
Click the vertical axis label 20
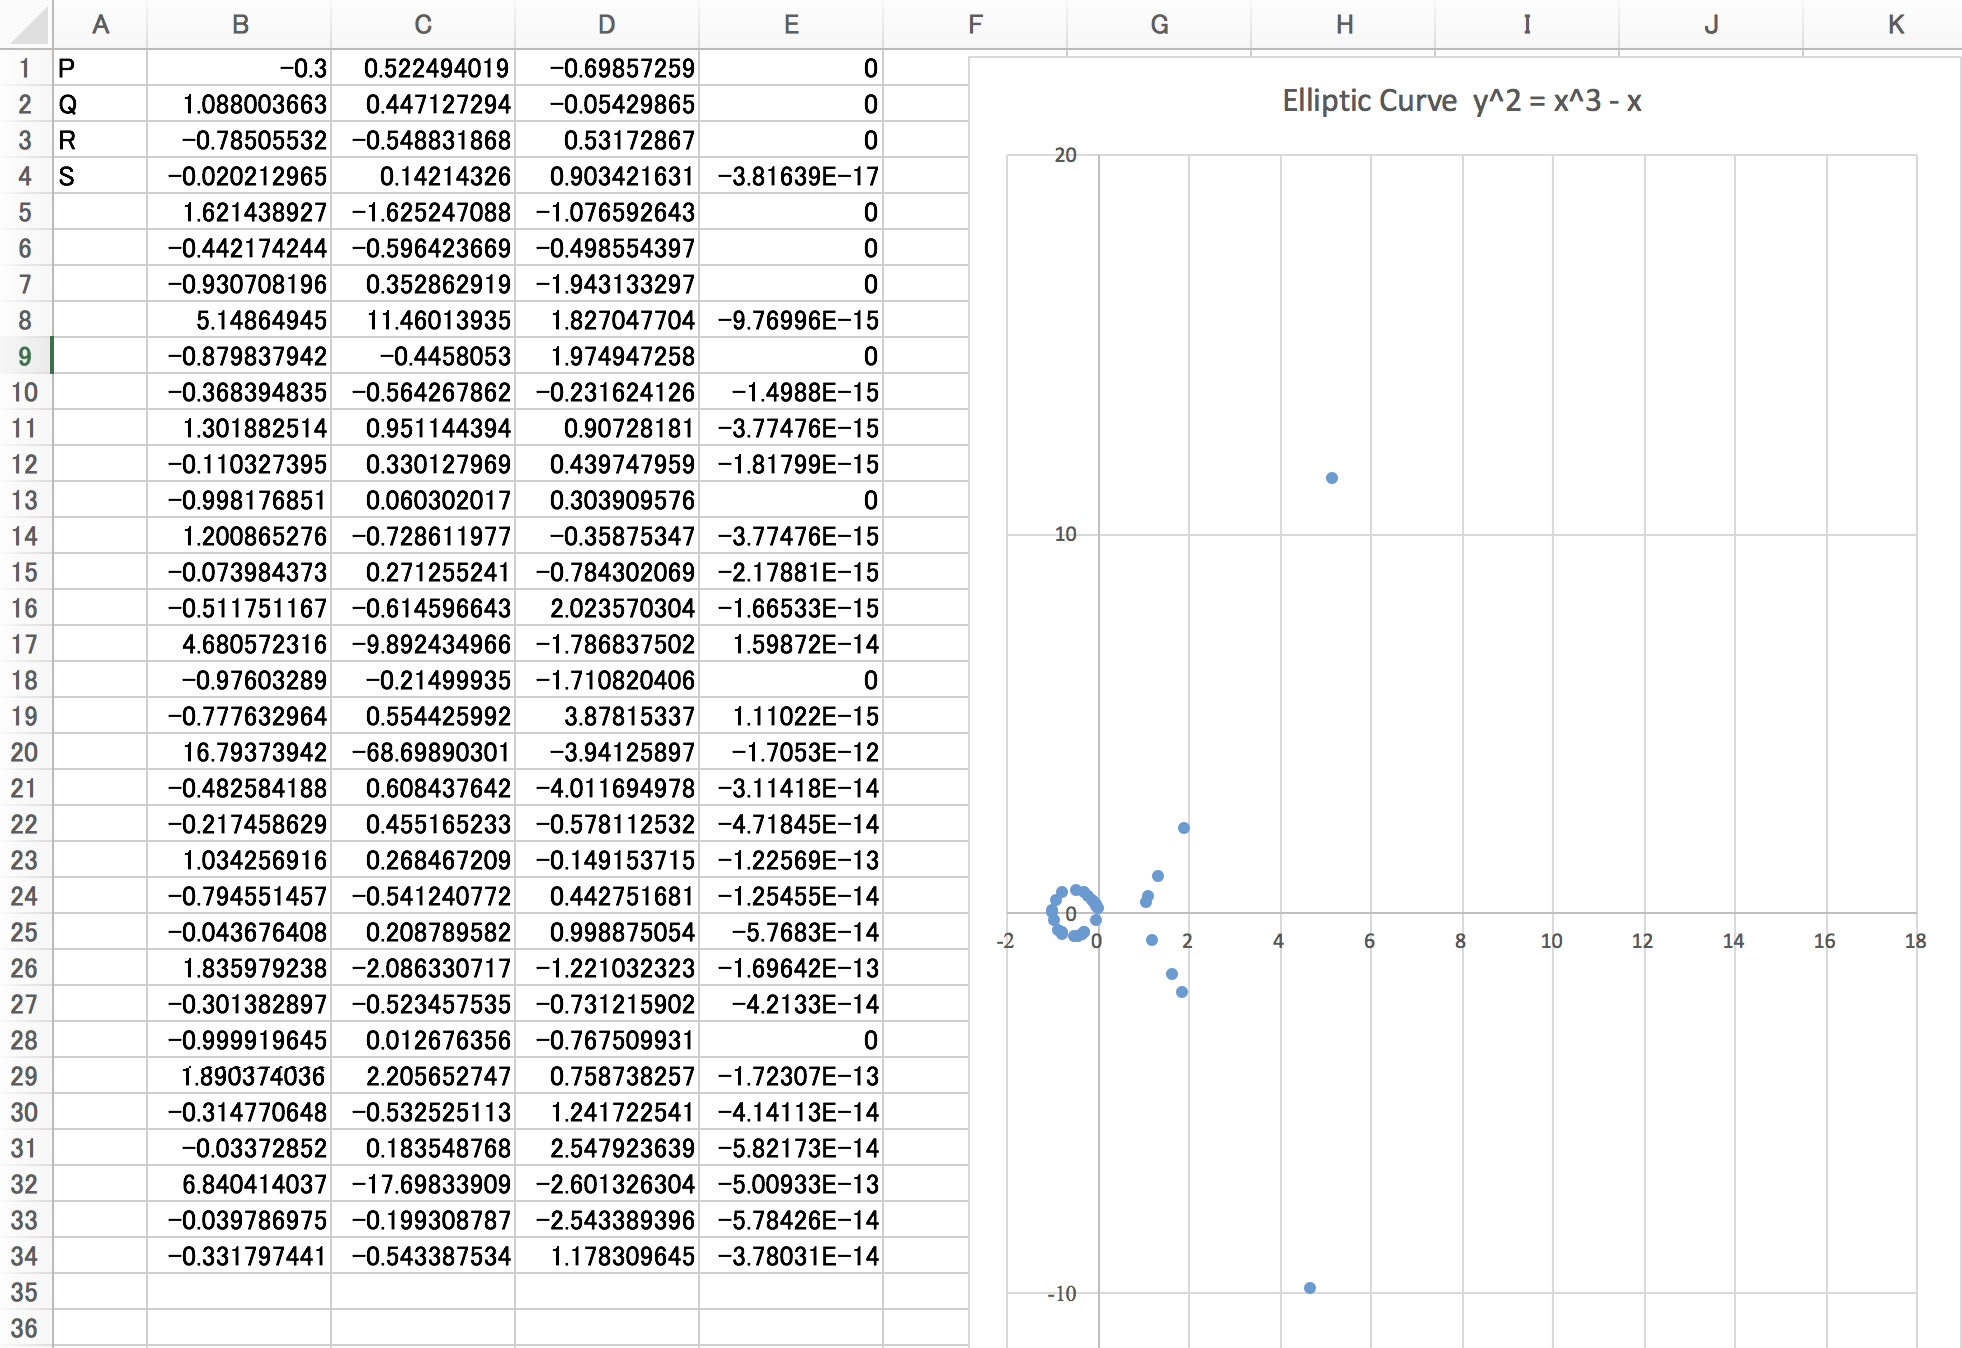(x=1065, y=155)
